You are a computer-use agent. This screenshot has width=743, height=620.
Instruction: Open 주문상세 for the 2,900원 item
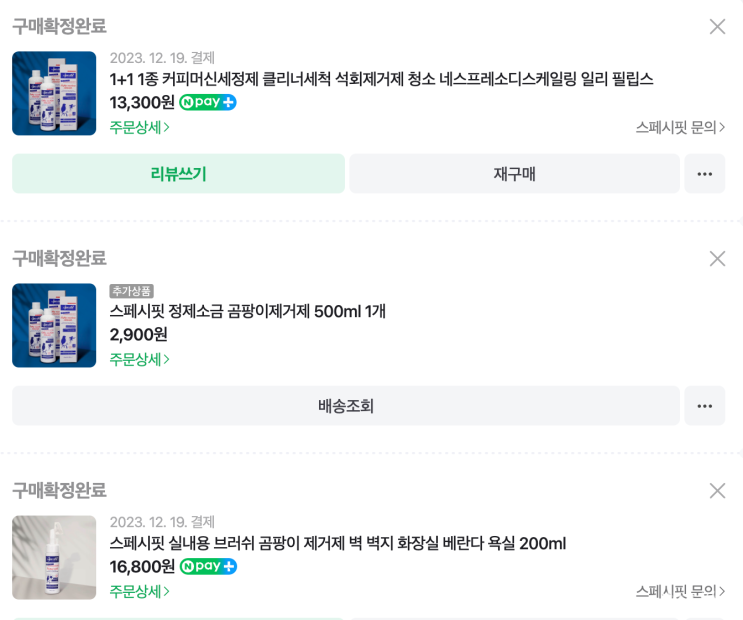(140, 359)
